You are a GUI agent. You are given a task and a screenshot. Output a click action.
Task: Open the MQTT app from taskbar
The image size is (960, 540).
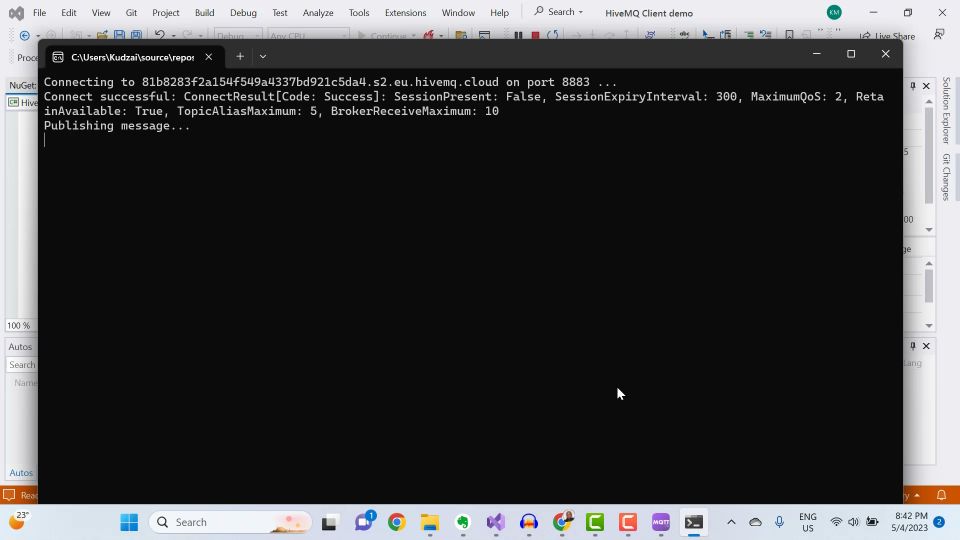661,522
